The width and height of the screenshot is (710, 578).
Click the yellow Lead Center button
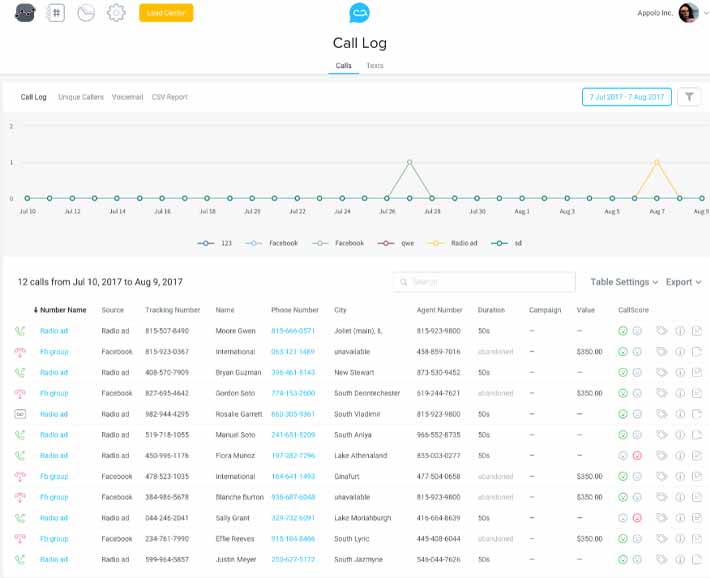[166, 13]
